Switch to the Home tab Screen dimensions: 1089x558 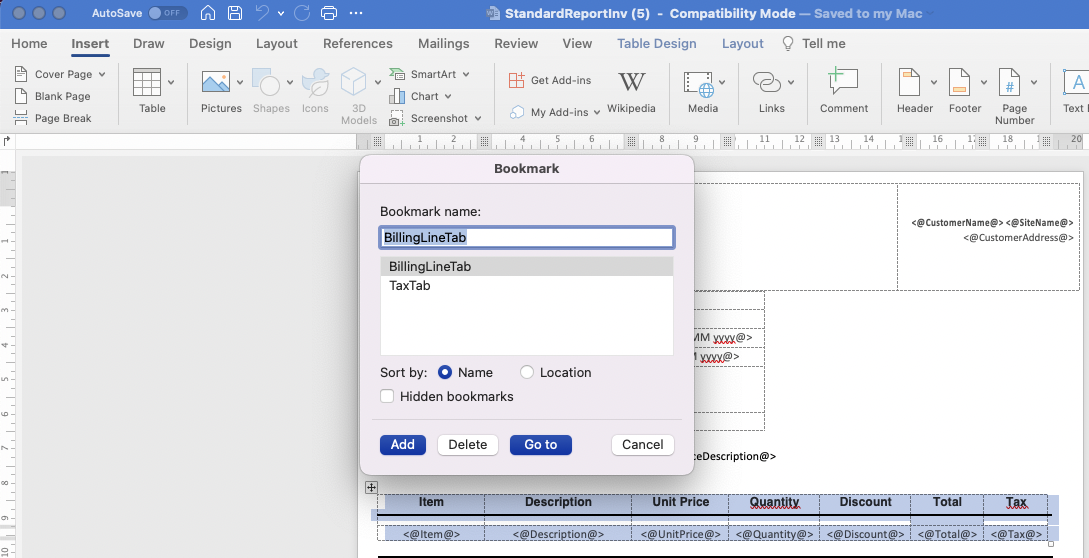click(x=29, y=43)
